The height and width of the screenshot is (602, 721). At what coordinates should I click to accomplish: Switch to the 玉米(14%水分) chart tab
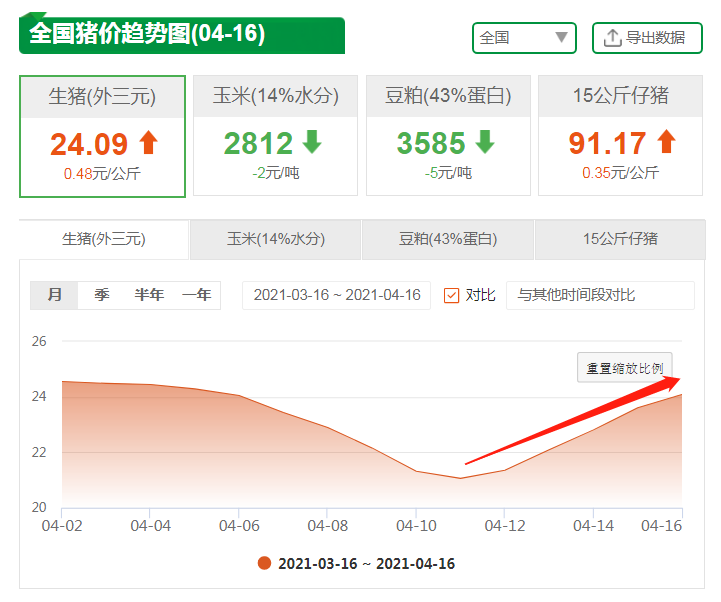pyautogui.click(x=275, y=239)
